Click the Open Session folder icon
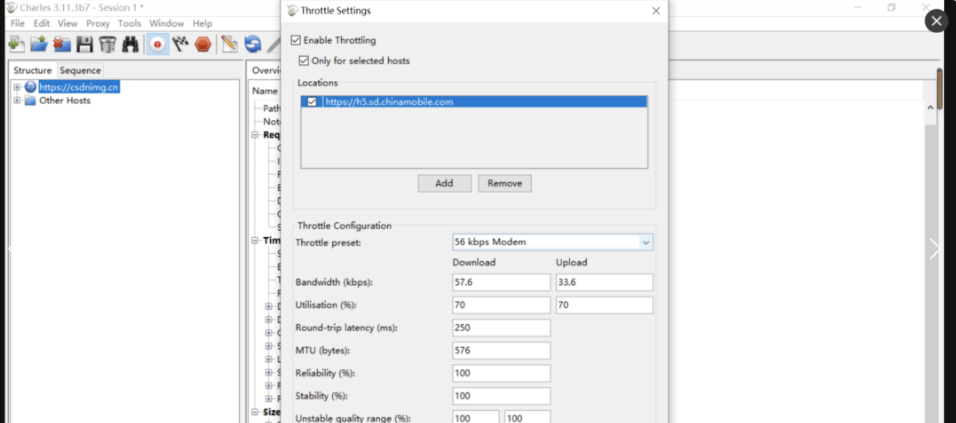Viewport: 956px width, 423px height. tap(39, 44)
